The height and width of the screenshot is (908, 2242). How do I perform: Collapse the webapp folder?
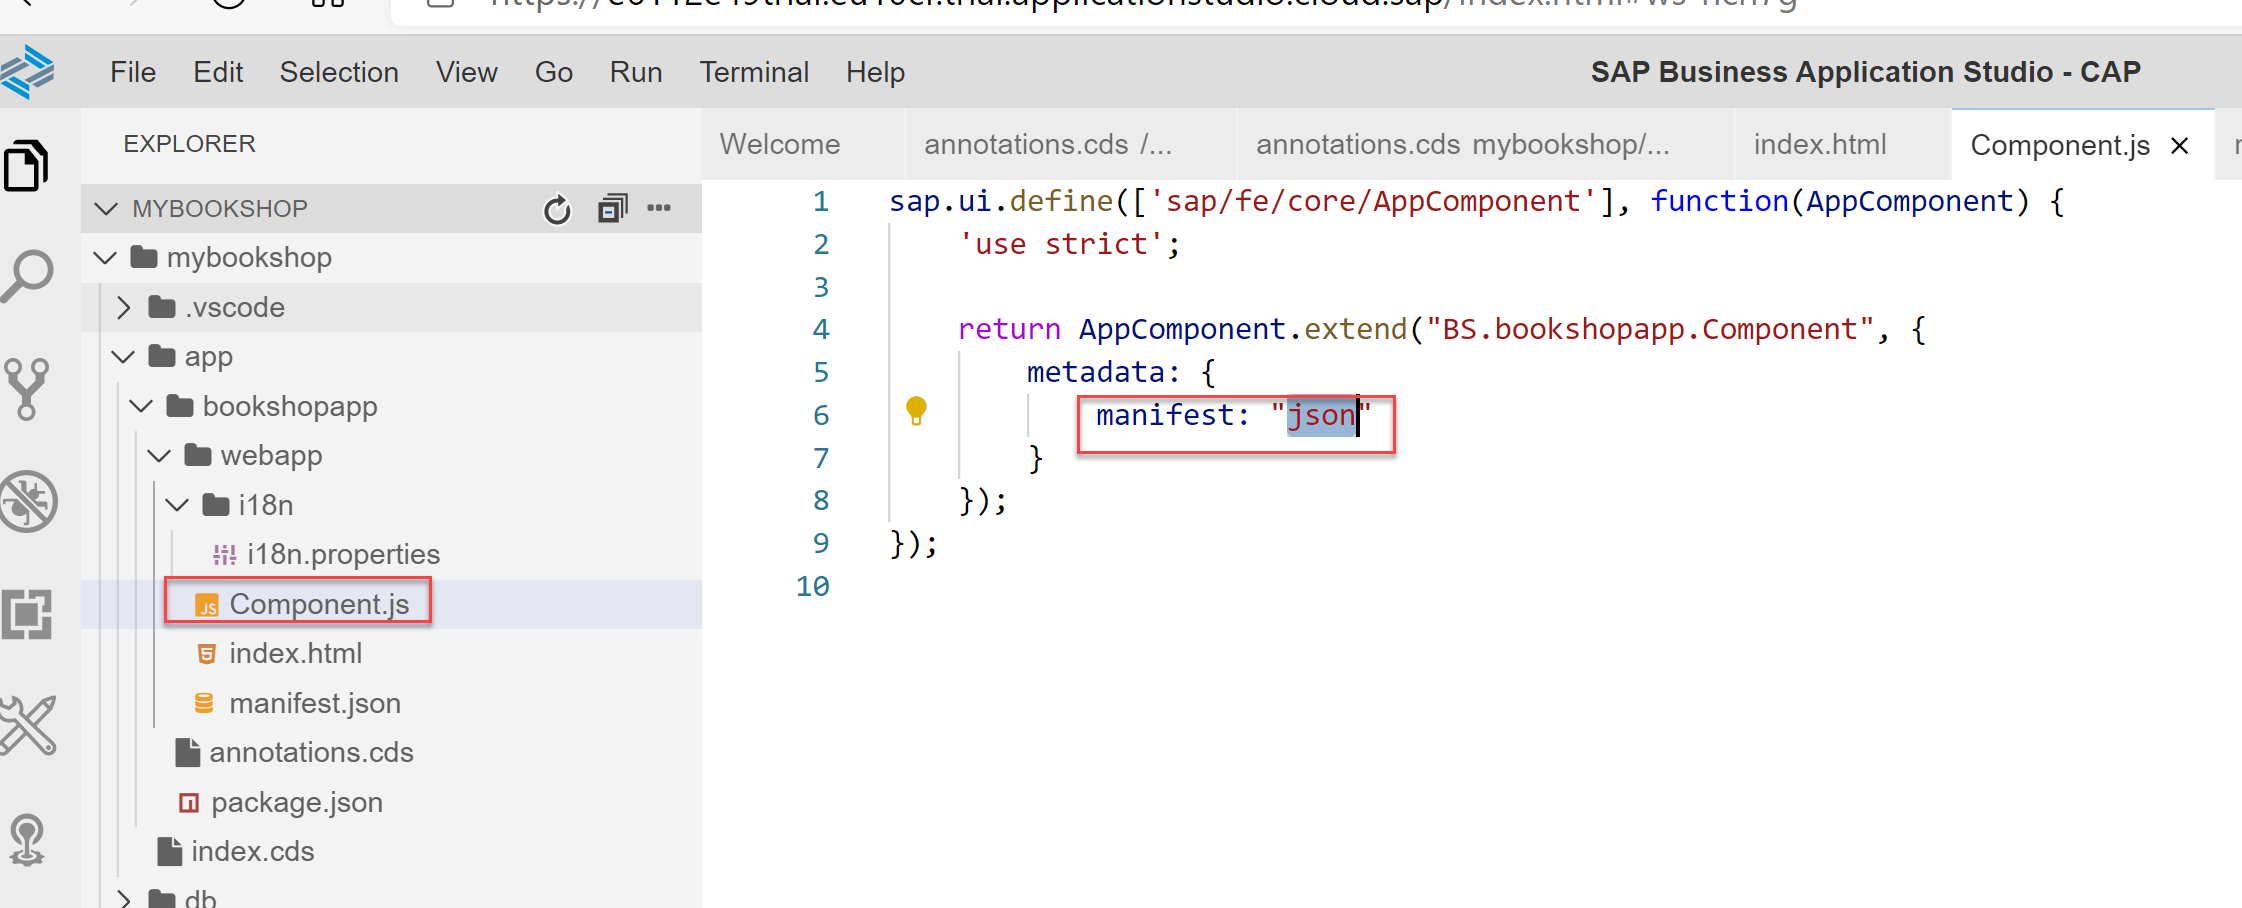[159, 456]
